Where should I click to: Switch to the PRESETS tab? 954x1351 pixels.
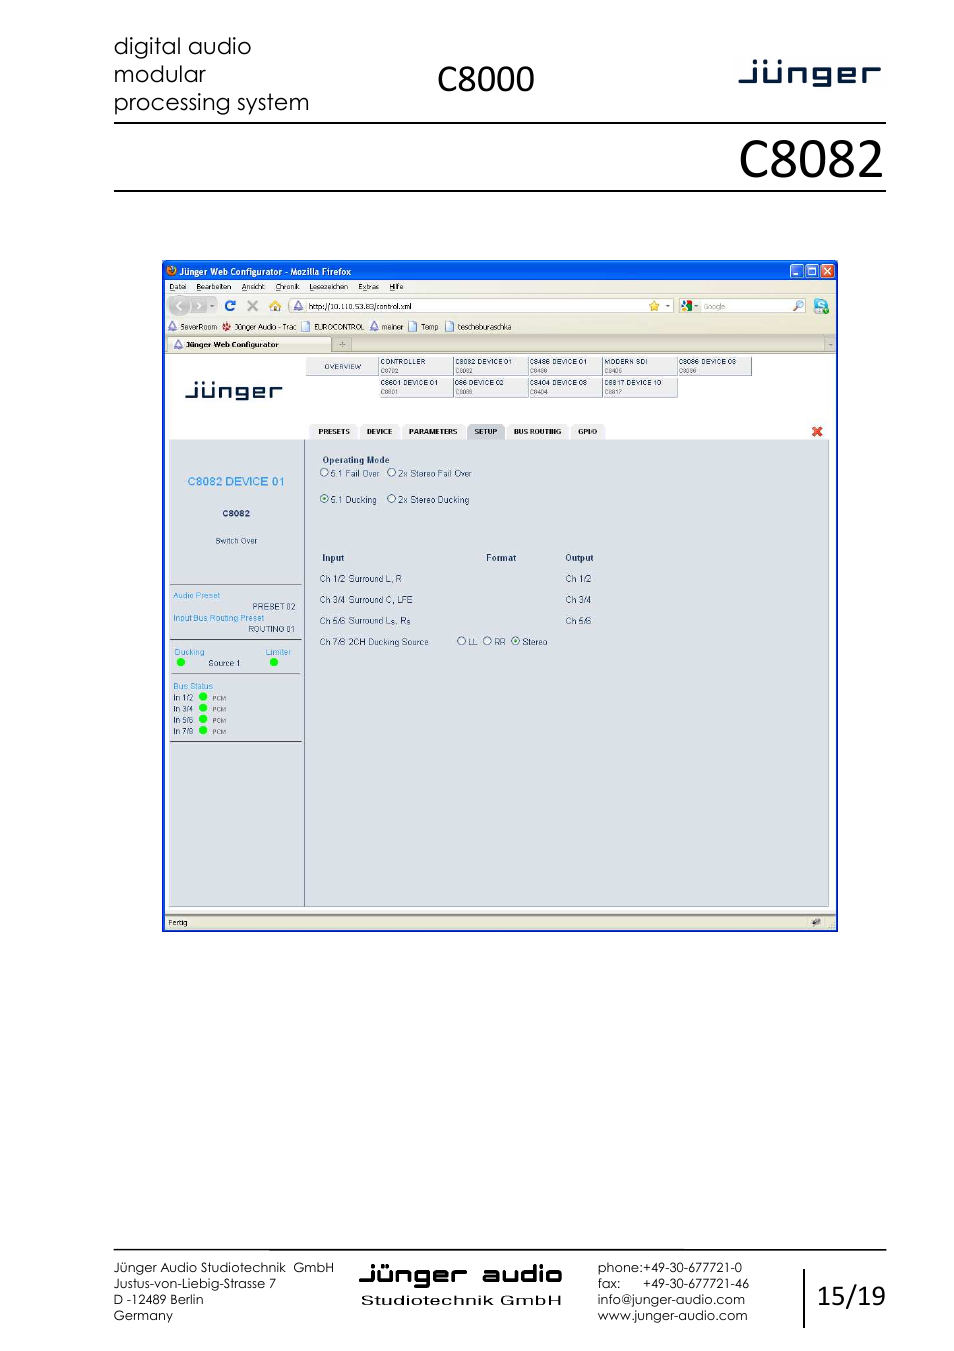pyautogui.click(x=334, y=432)
